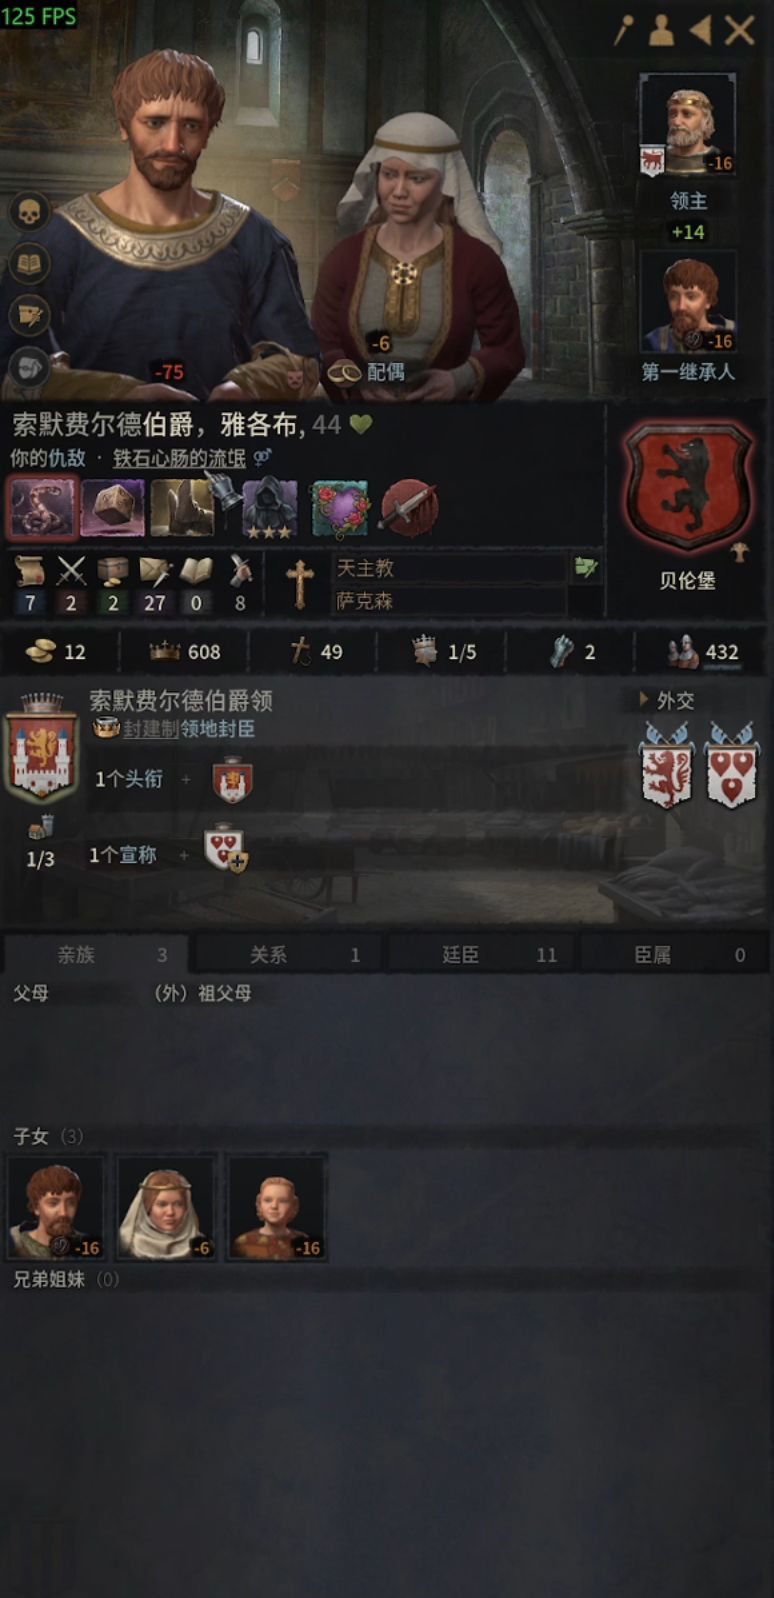This screenshot has height=1598, width=774.
Task: Click the first snake trait icon
Action: [43, 508]
